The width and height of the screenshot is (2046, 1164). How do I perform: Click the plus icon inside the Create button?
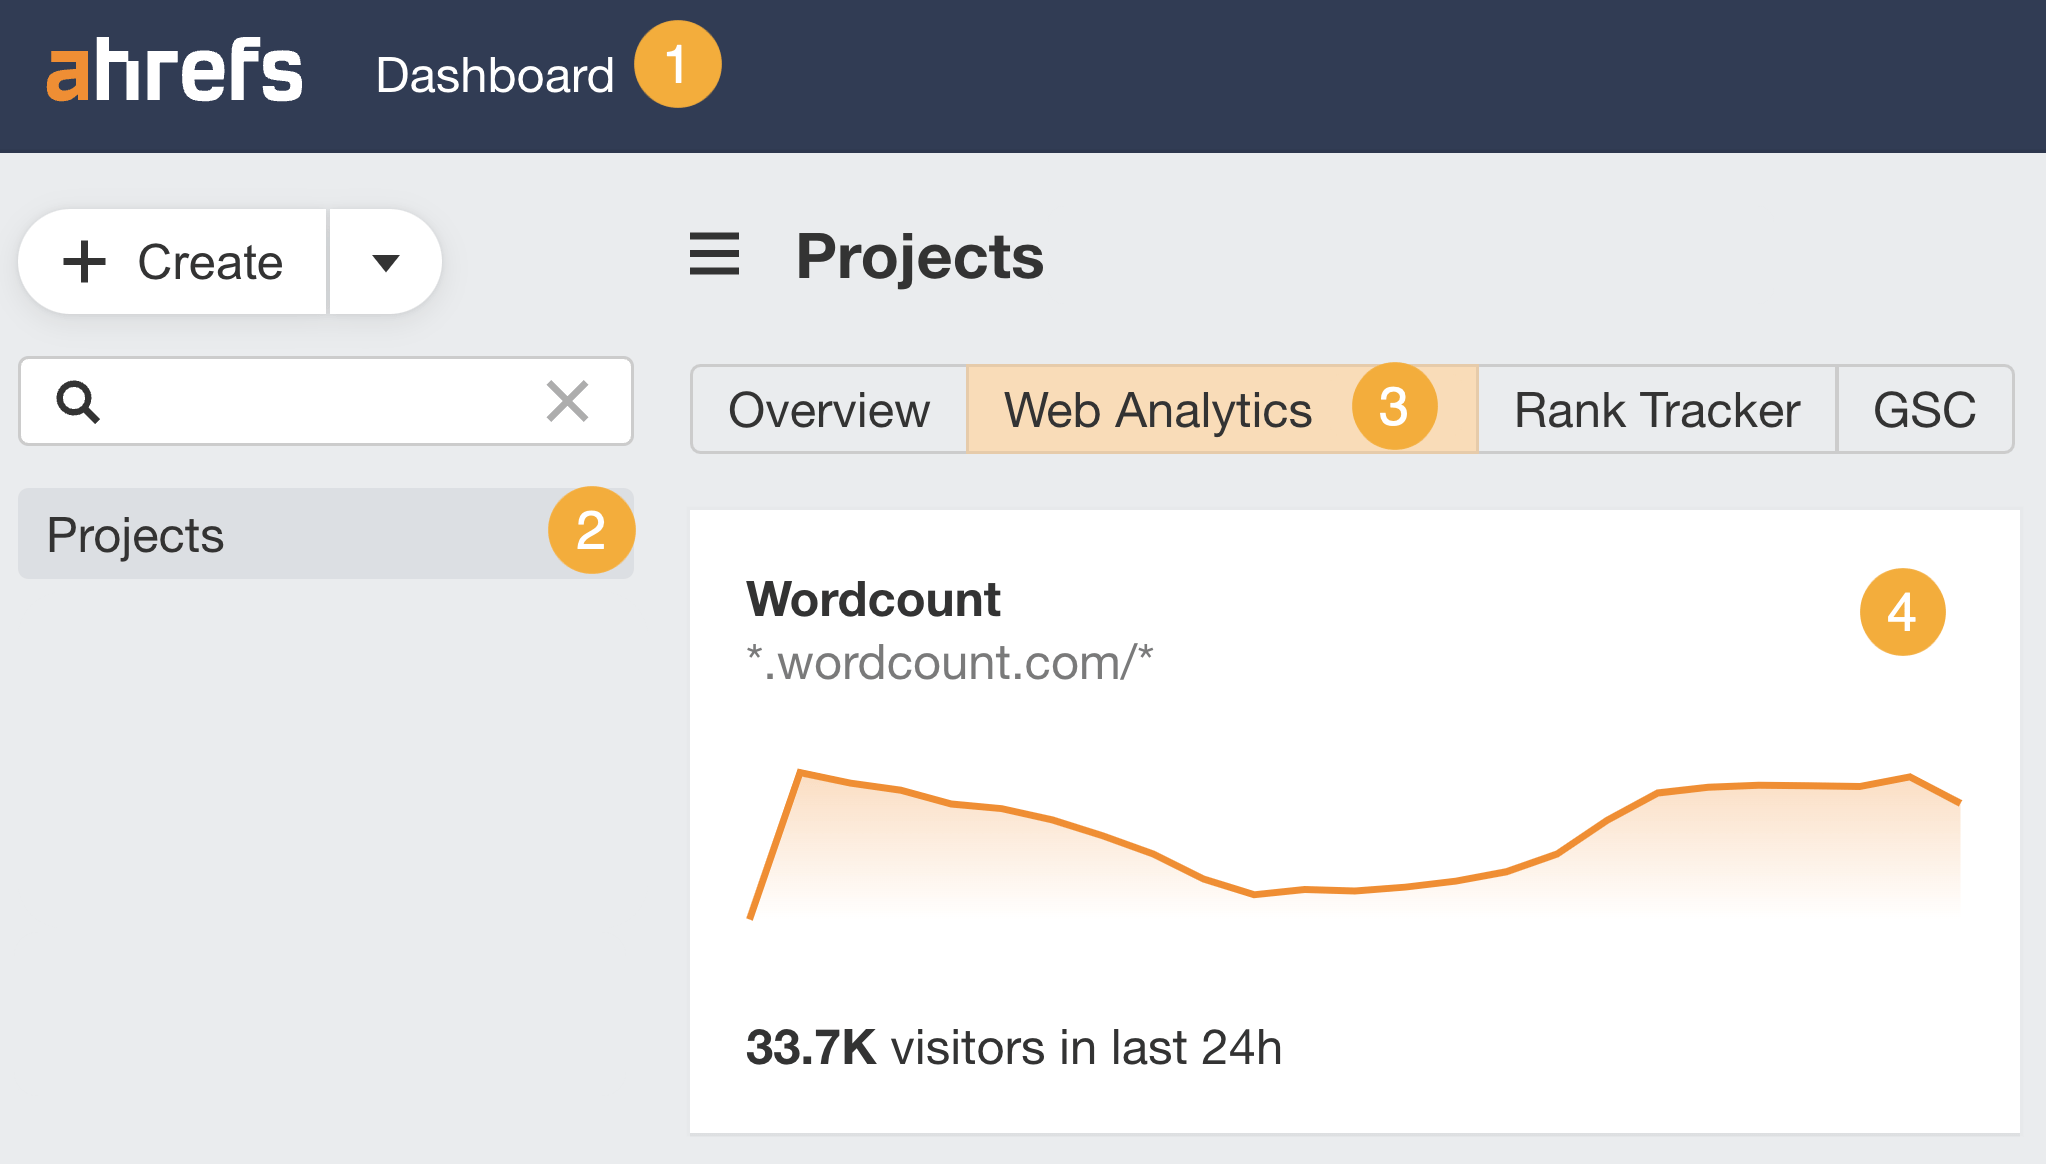(x=85, y=261)
